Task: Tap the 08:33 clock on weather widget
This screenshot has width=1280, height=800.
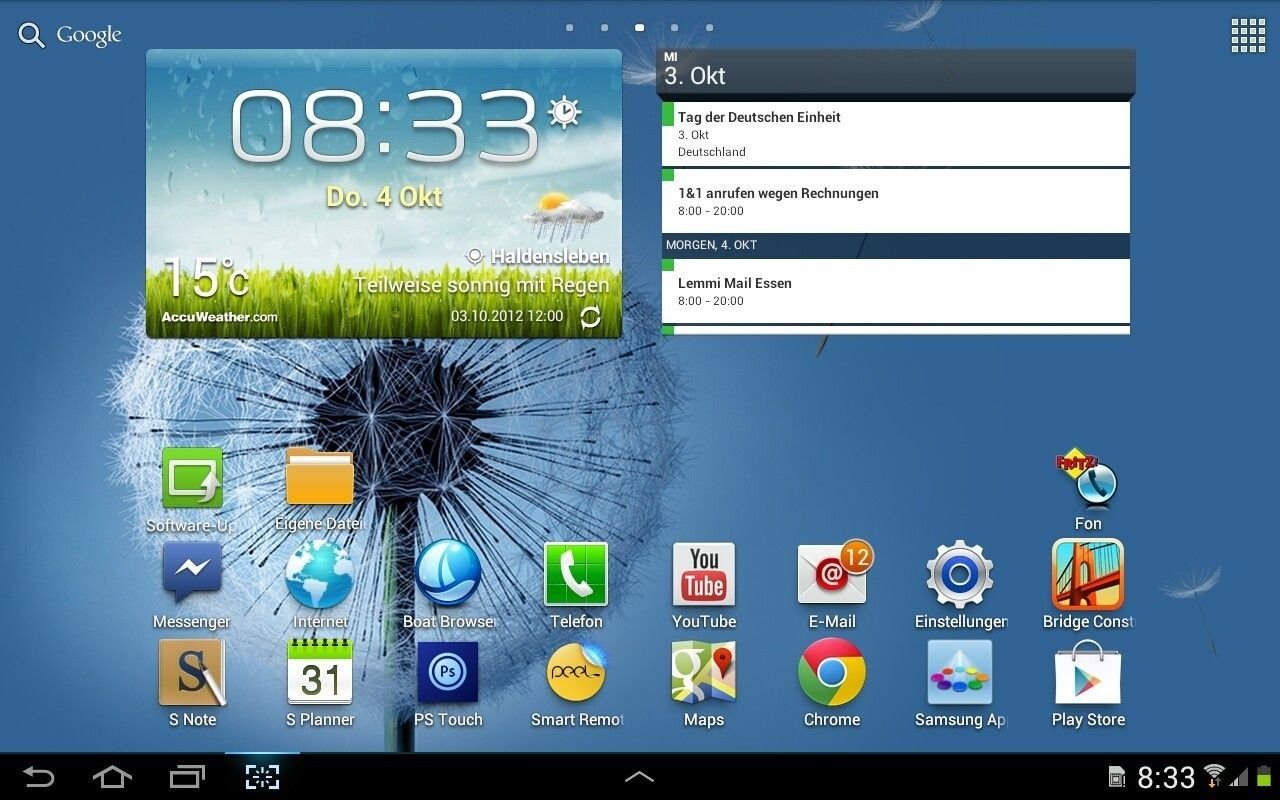Action: point(385,127)
